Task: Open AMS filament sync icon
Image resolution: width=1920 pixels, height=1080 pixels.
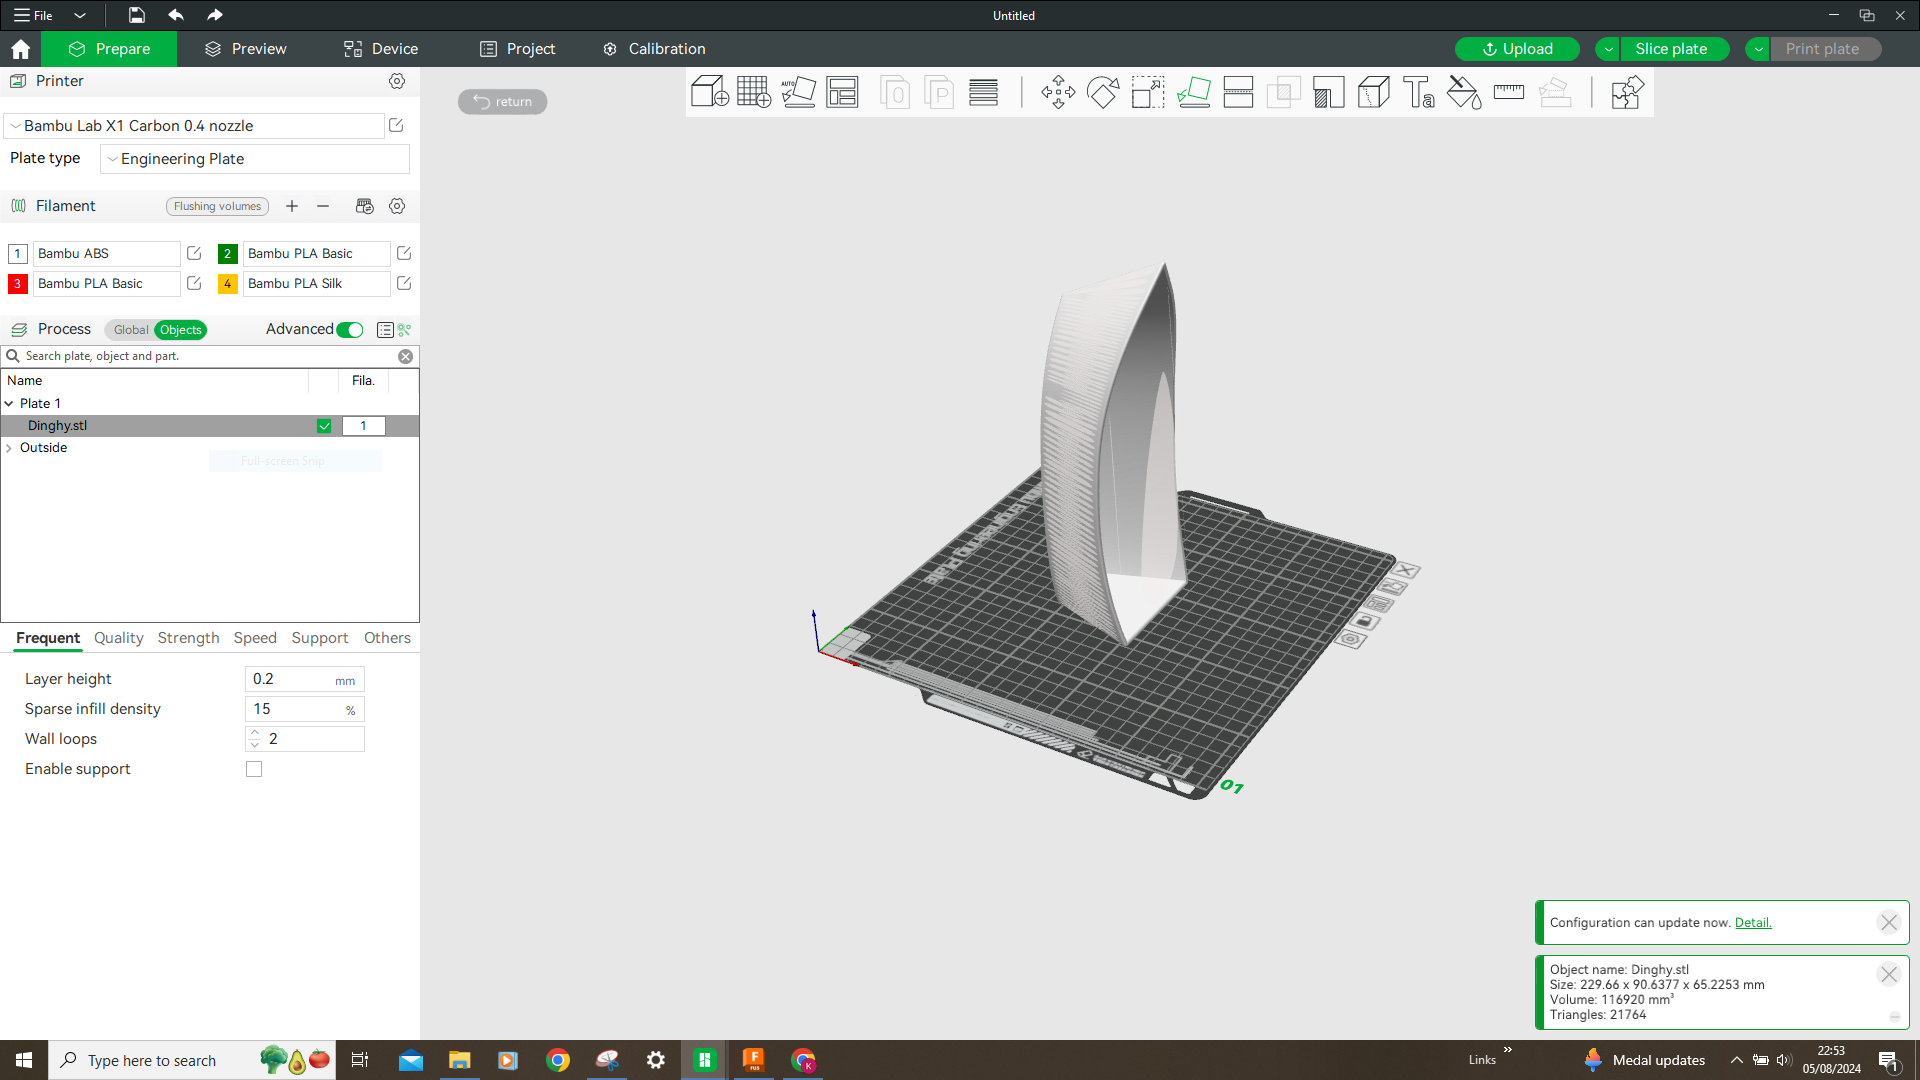Action: (365, 206)
